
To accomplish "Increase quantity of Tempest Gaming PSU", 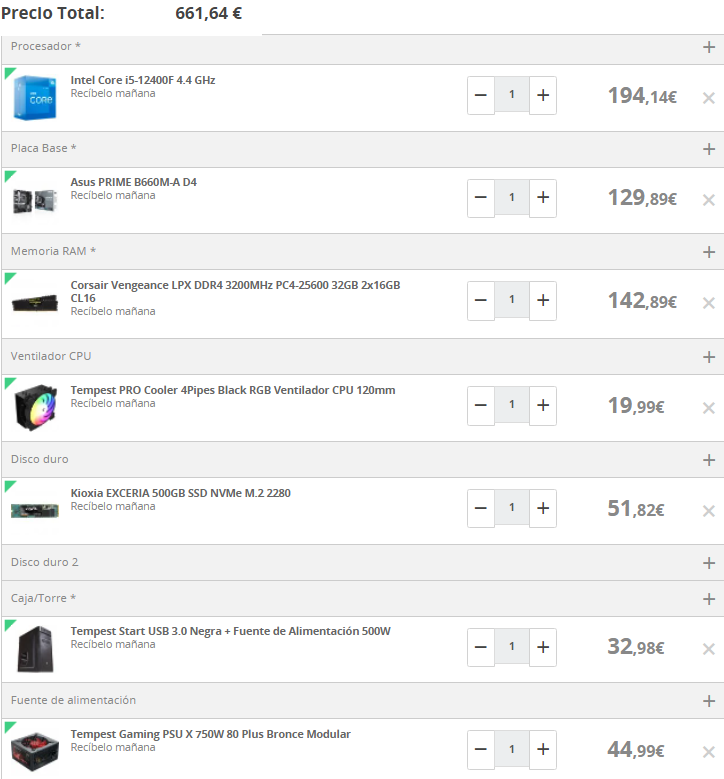I will 543,749.
